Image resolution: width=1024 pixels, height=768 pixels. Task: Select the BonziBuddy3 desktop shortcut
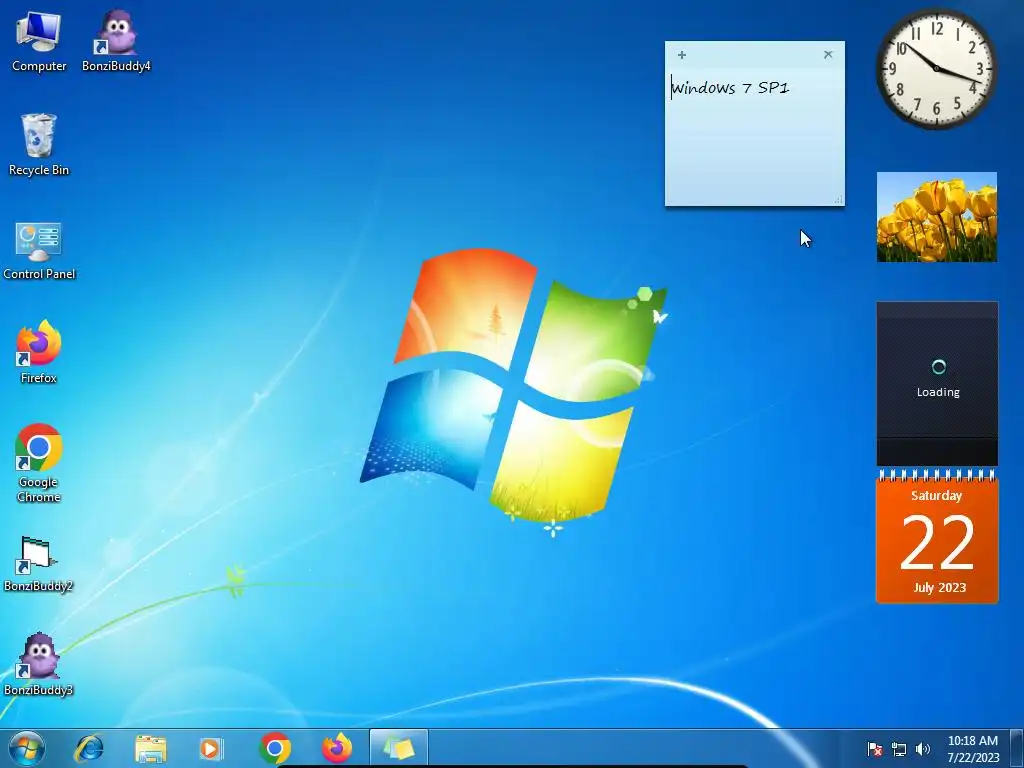pos(39,664)
